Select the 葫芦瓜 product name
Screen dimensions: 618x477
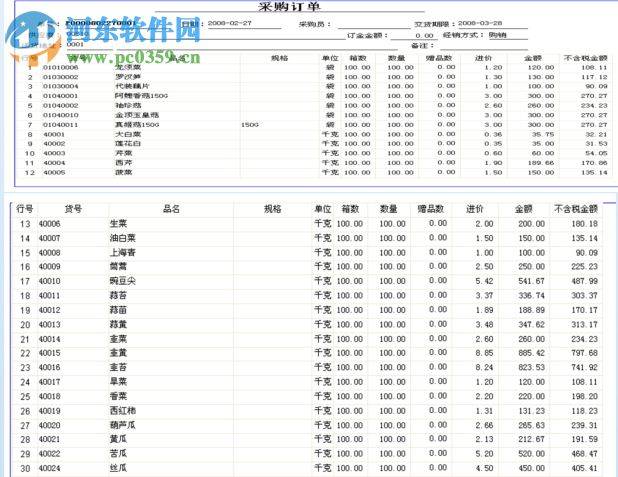tap(123, 425)
